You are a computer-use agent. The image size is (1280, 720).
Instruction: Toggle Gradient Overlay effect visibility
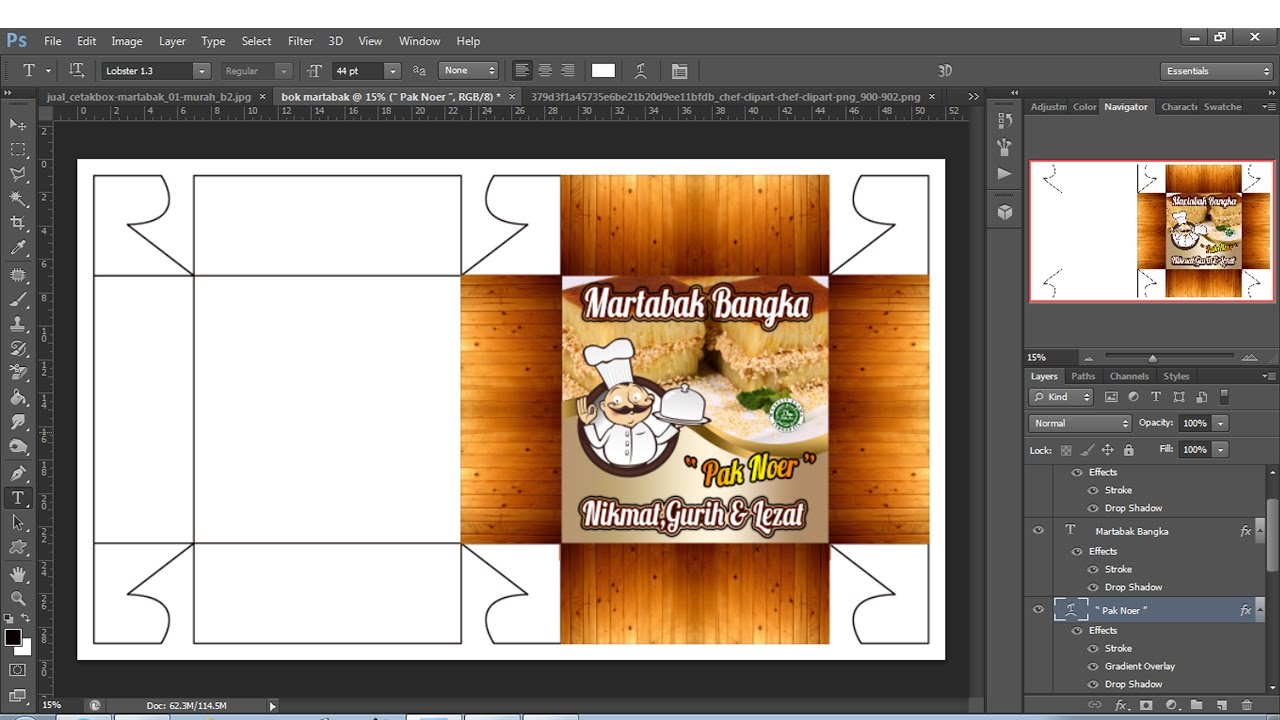tap(1093, 666)
